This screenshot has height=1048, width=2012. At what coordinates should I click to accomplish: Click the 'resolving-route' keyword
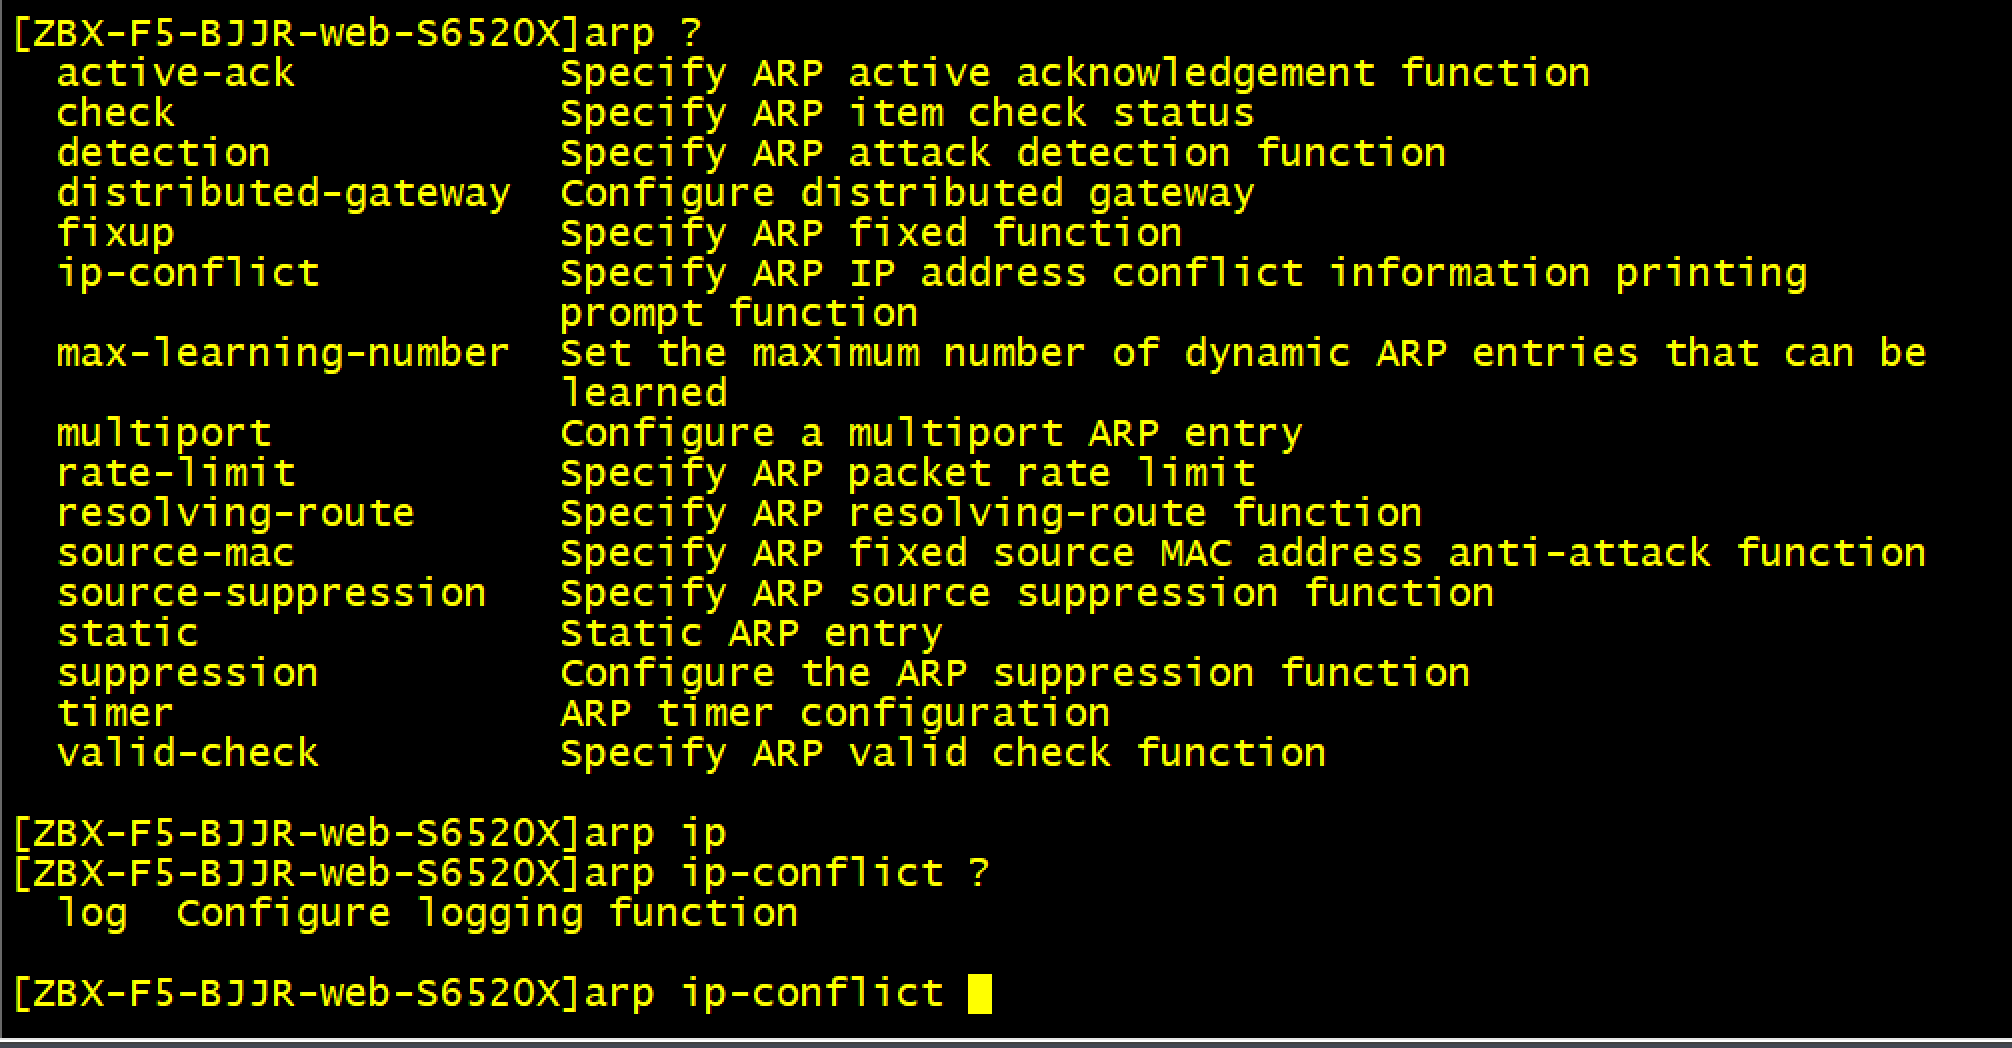(x=236, y=514)
